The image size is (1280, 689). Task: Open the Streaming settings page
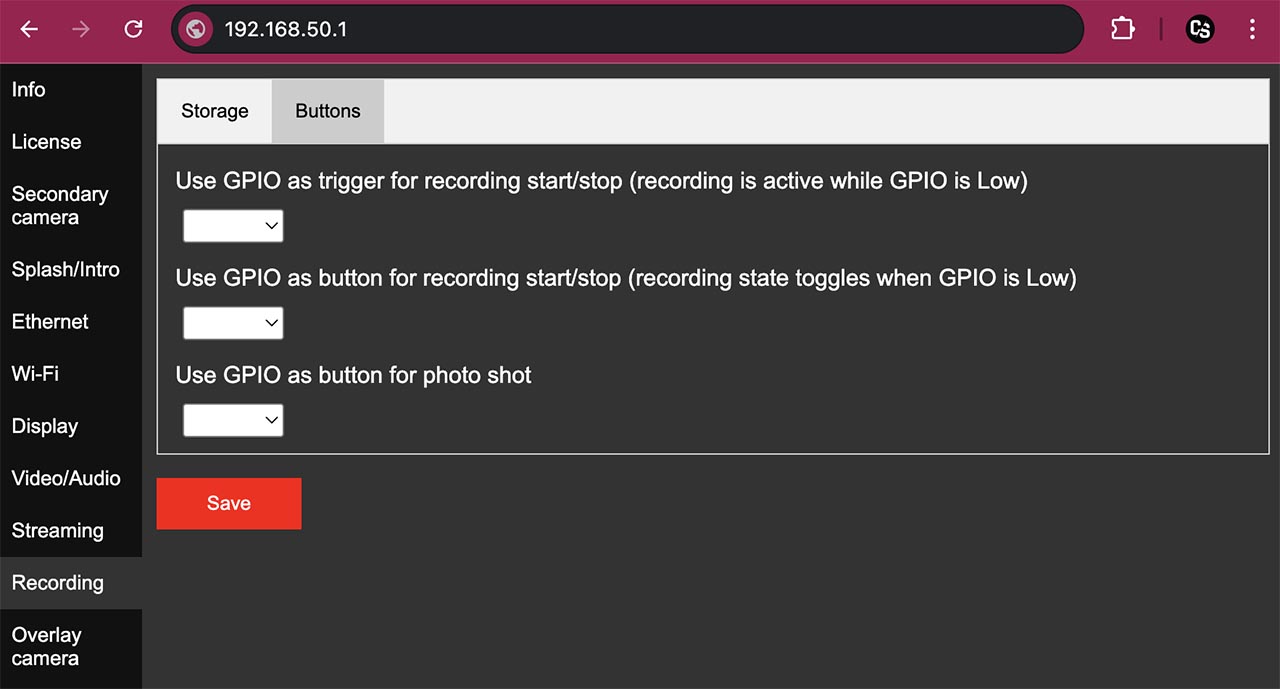[x=57, y=531]
